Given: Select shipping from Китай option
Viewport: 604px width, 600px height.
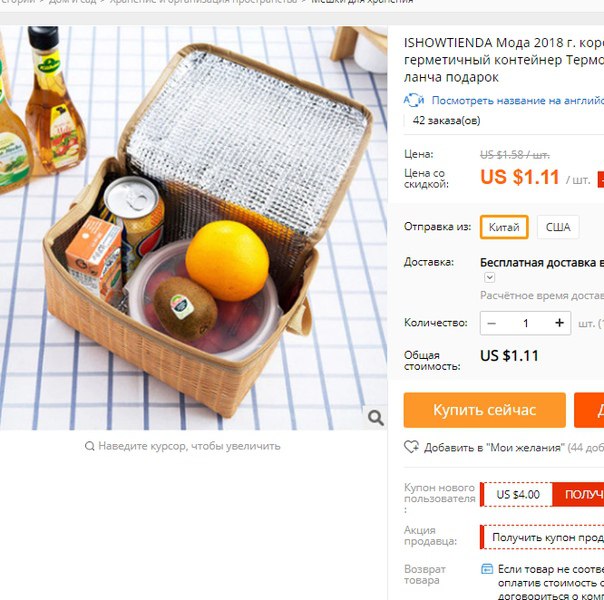Looking at the screenshot, I should click(x=504, y=227).
